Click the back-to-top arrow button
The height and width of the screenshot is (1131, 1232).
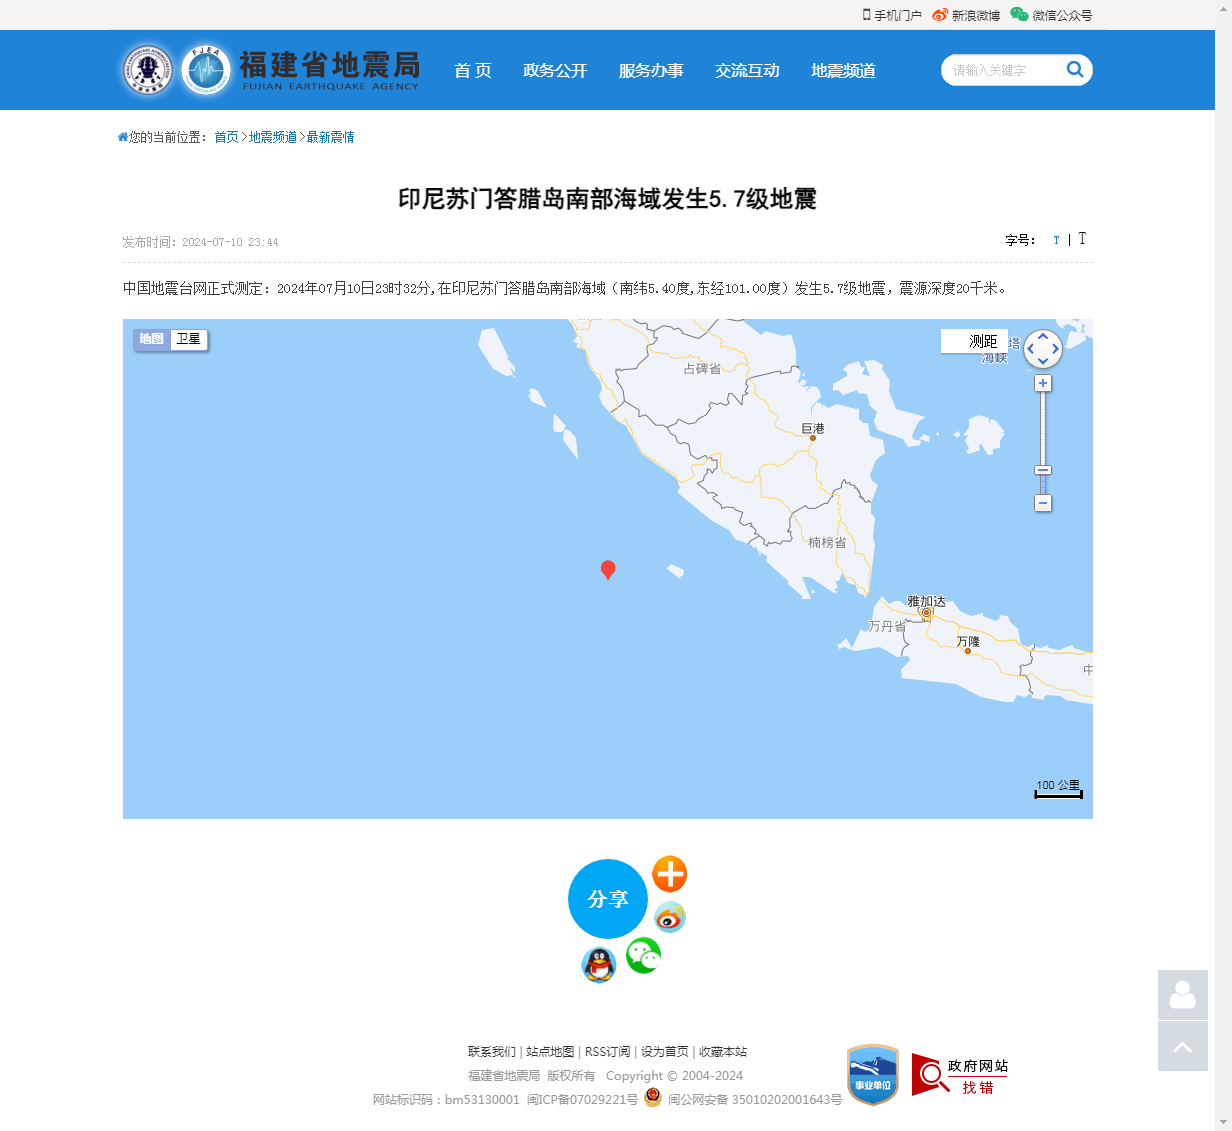point(1182,1046)
